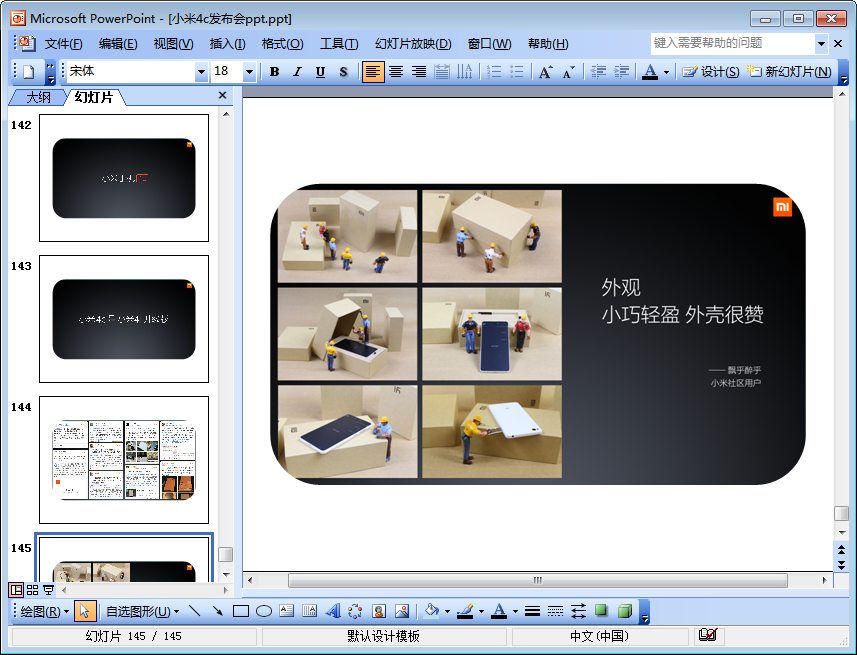The image size is (857, 655).
Task: Toggle Bold formatting
Action: pos(274,72)
